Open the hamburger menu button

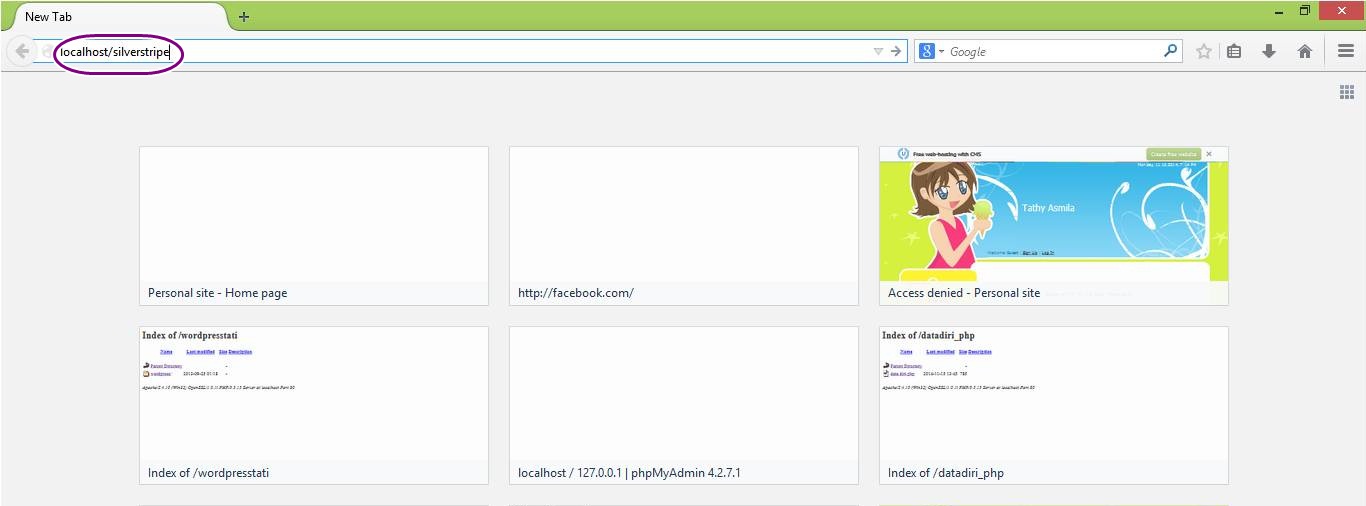click(x=1346, y=51)
